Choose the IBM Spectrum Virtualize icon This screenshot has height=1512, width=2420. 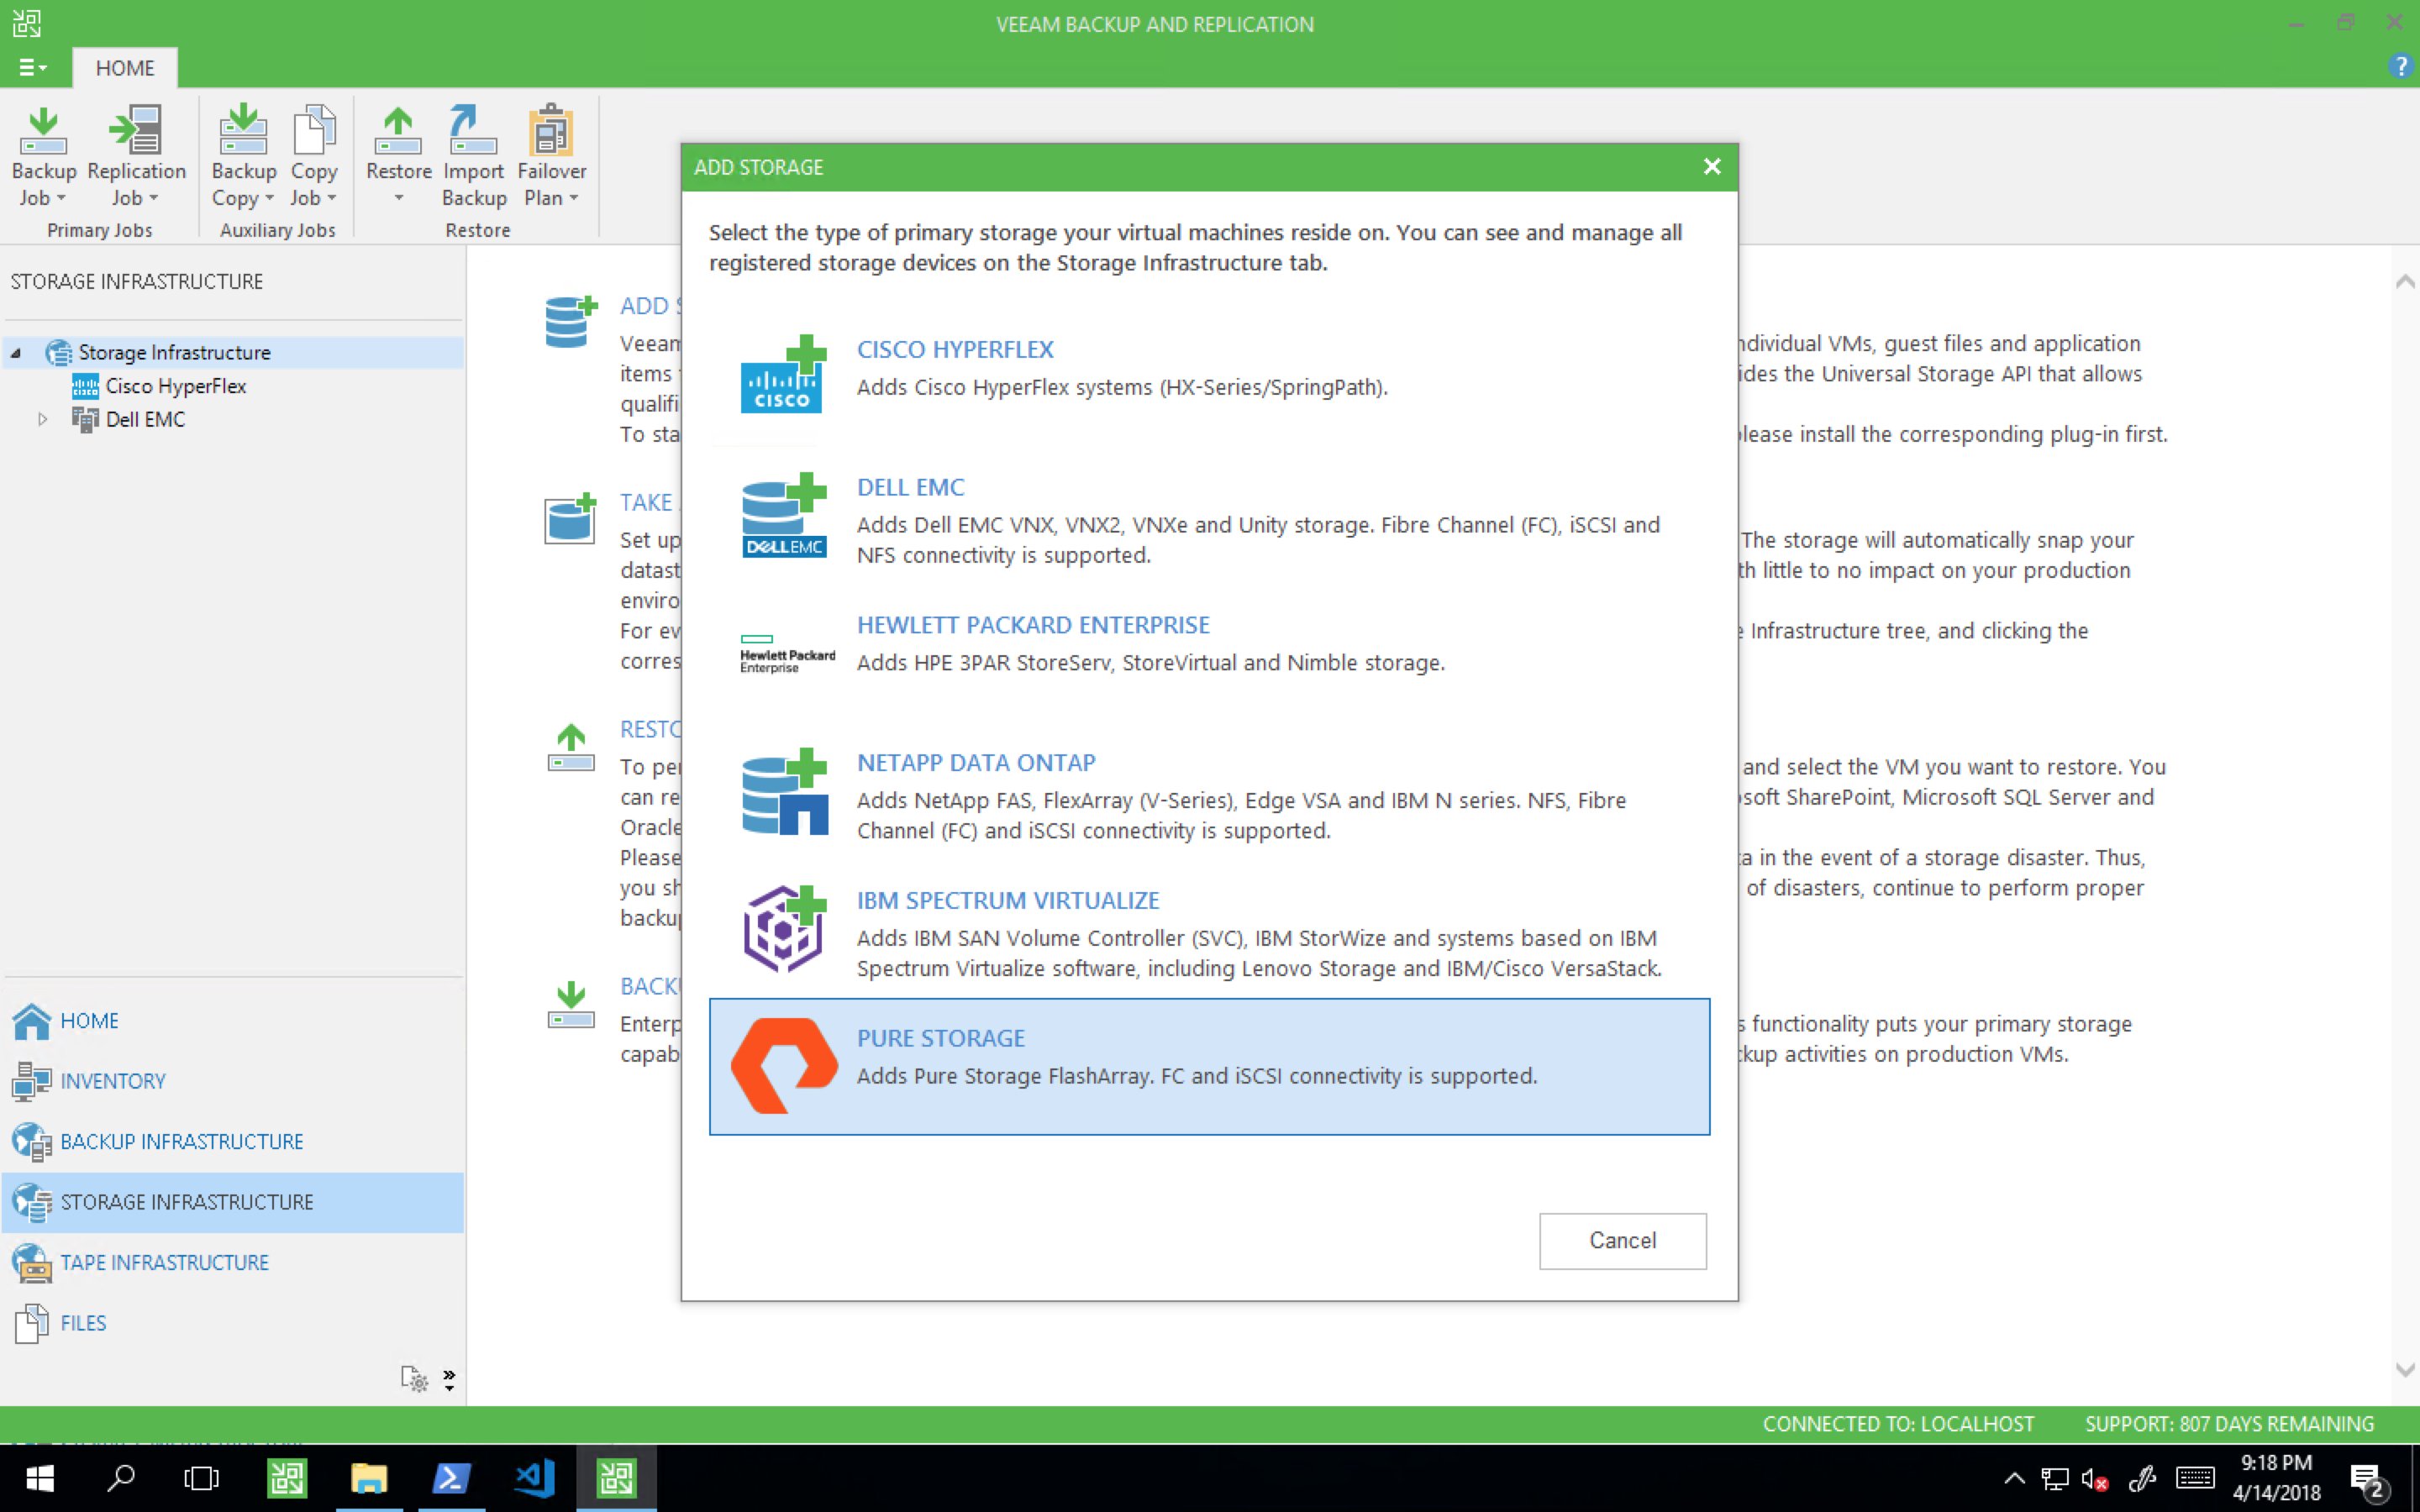[784, 929]
